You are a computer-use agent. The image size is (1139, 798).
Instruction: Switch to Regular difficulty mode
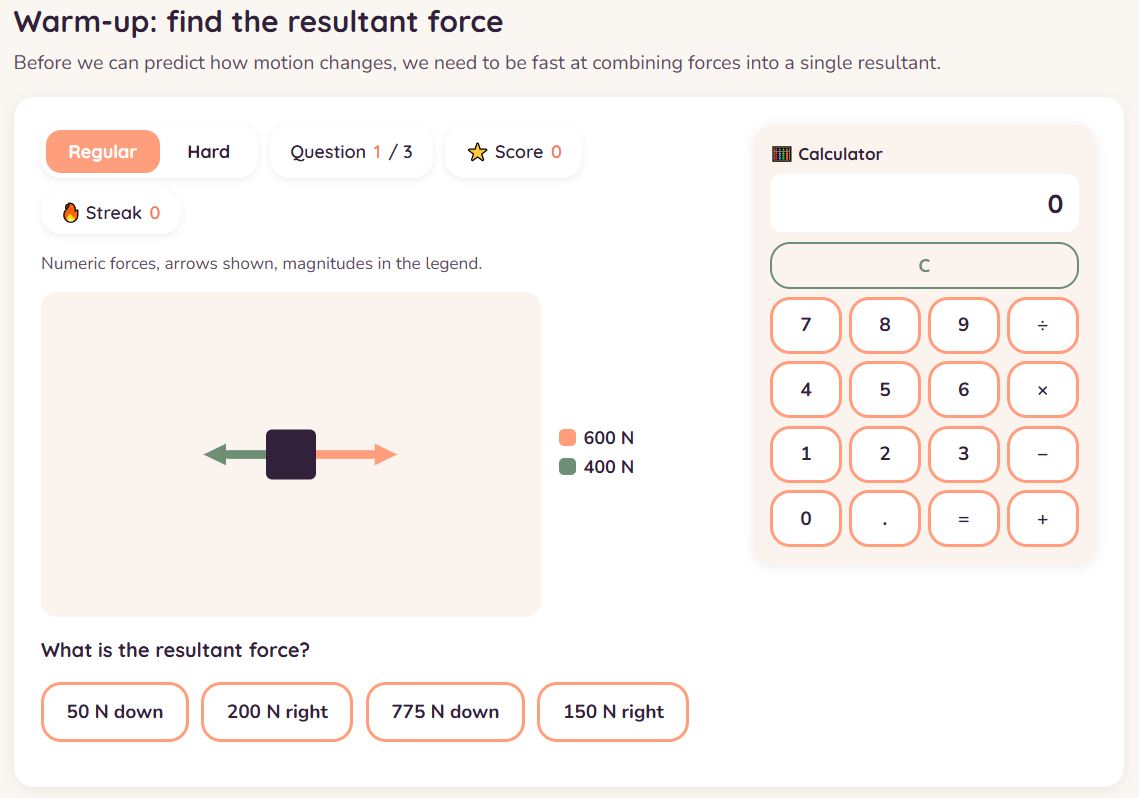pos(102,152)
